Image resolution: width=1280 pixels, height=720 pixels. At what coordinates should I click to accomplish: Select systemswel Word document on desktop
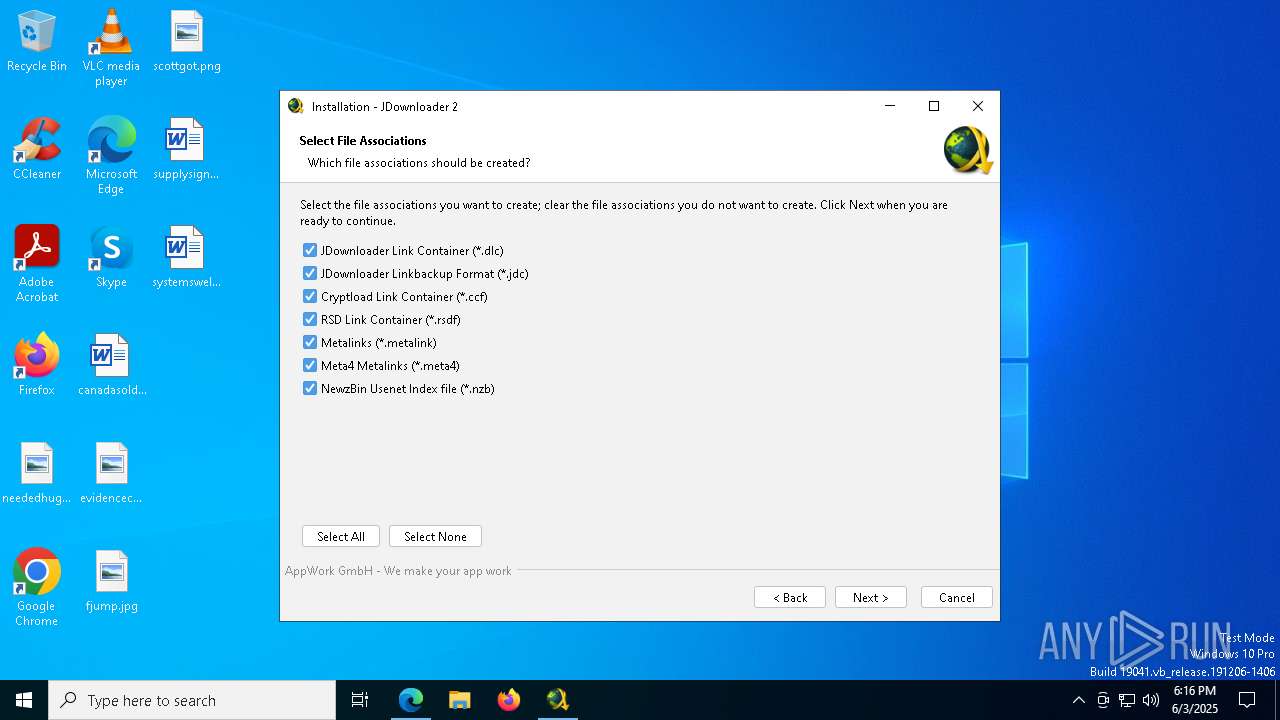(x=186, y=258)
